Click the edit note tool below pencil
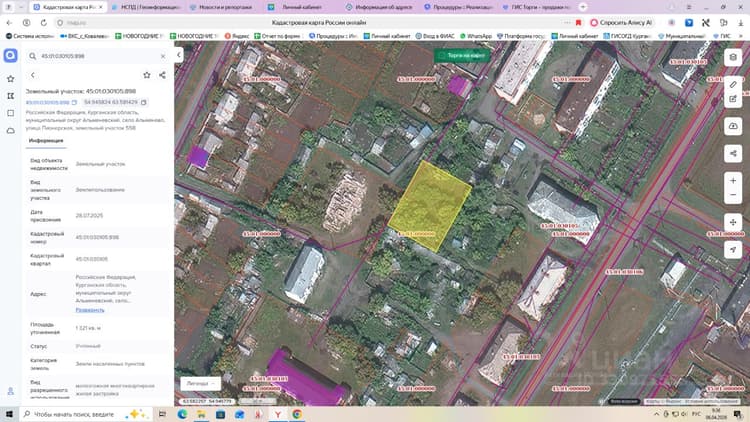The height and width of the screenshot is (422, 750). [x=733, y=99]
